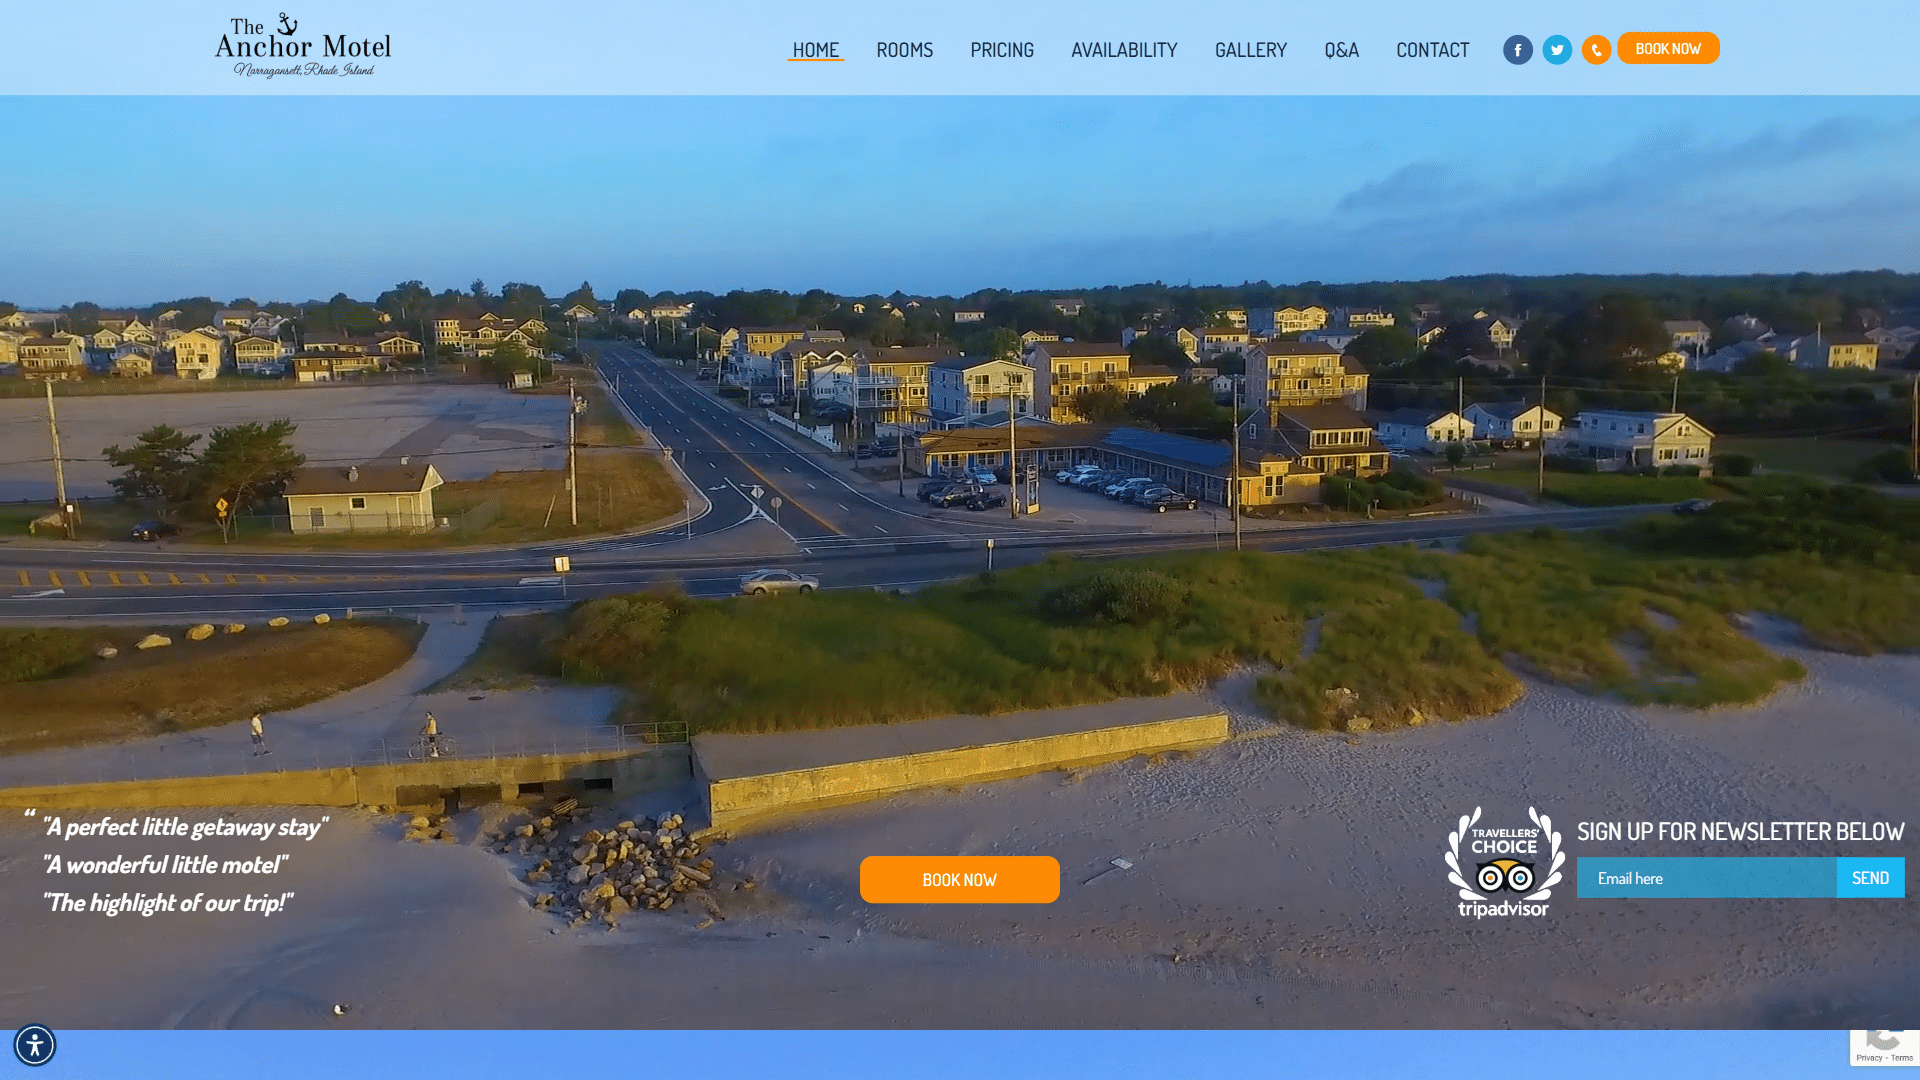Focus the Email here input field
Screen dimensions: 1920x1080
point(1706,878)
